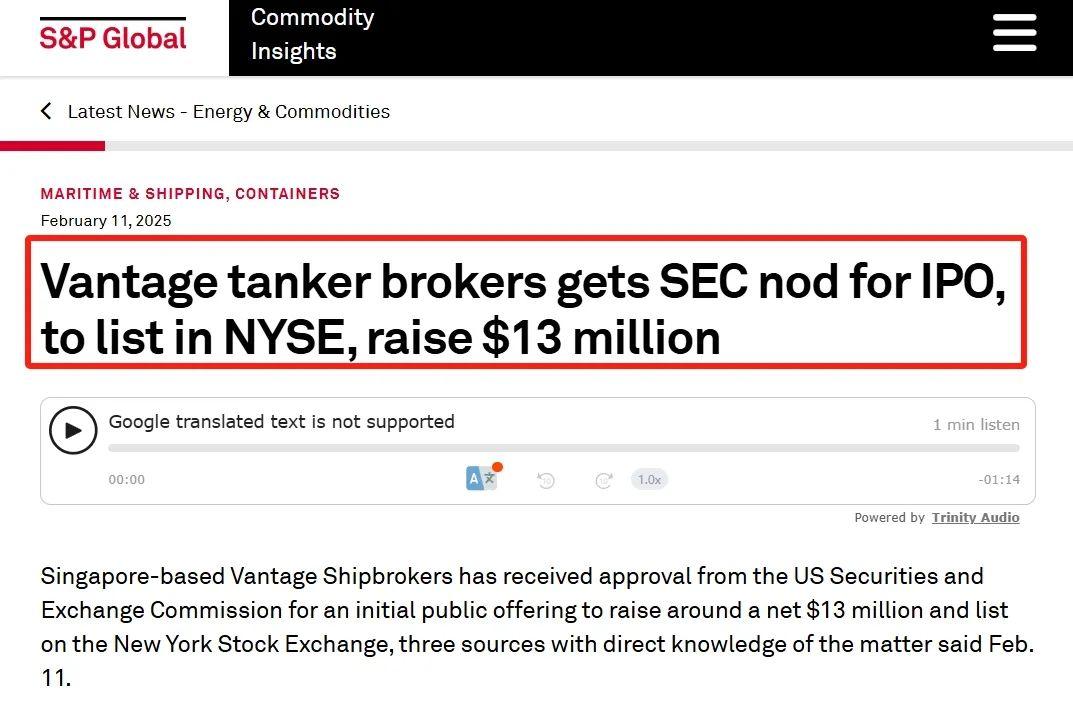Click the Vantage tanker brokers headline
The width and height of the screenshot is (1073, 717).
(x=523, y=309)
